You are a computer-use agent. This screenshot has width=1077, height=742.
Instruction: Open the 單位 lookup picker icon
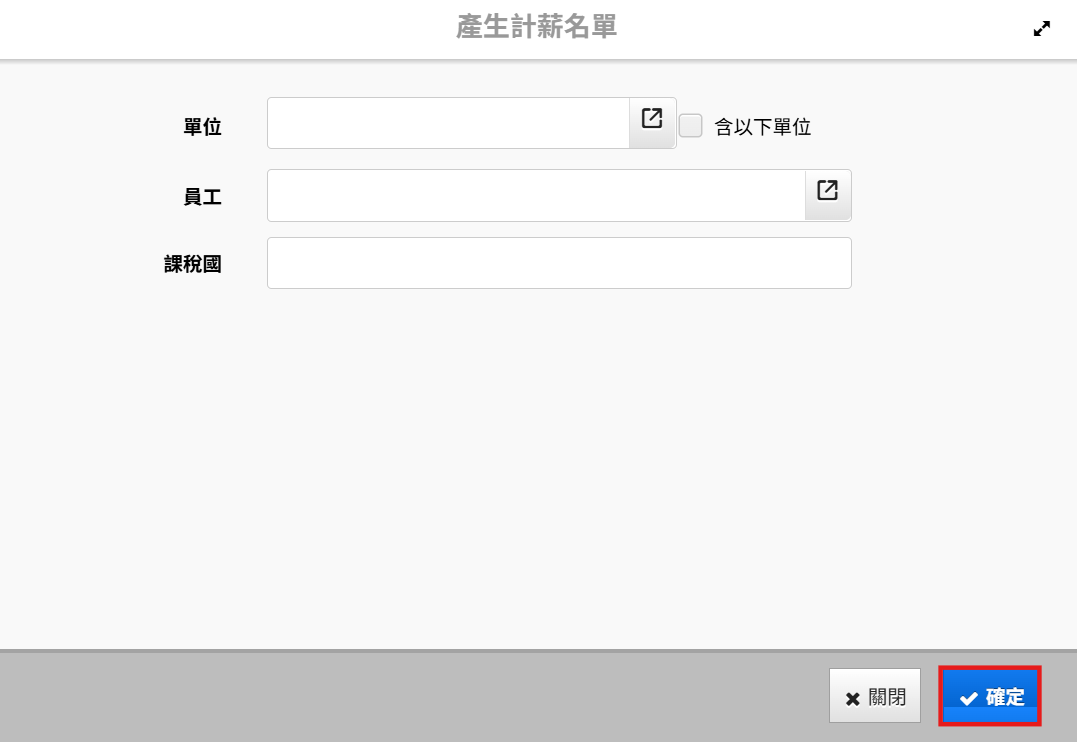[652, 120]
